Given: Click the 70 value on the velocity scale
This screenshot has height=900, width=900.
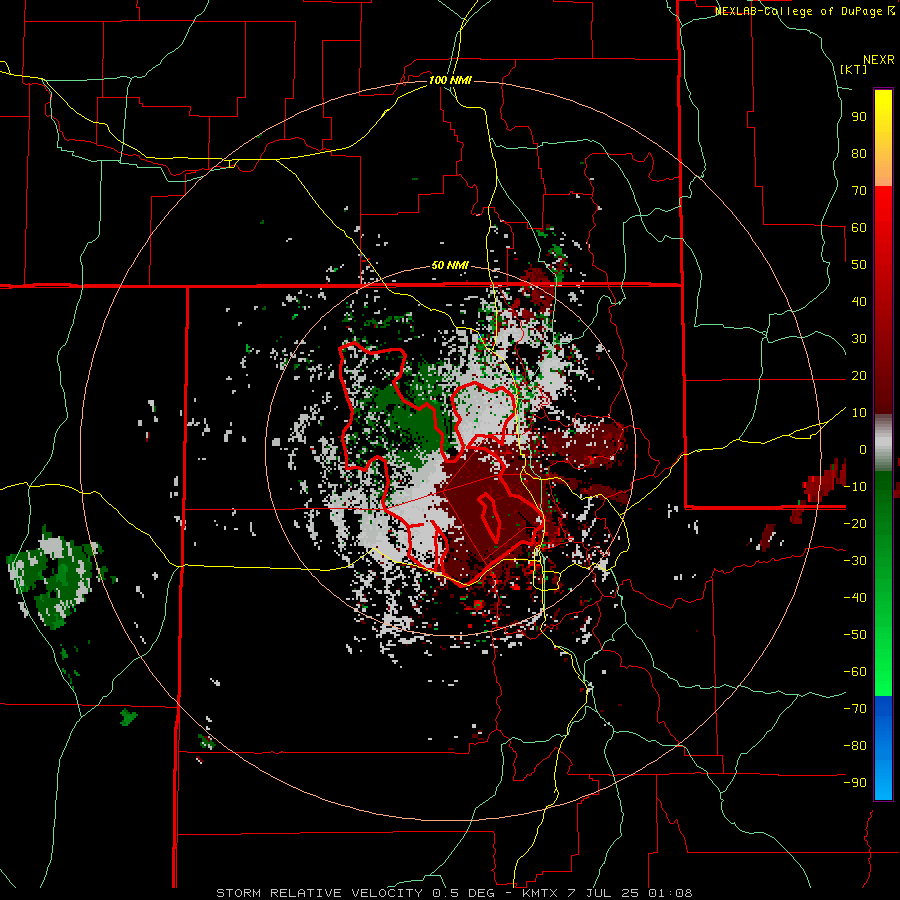Looking at the screenshot, I should tap(859, 191).
